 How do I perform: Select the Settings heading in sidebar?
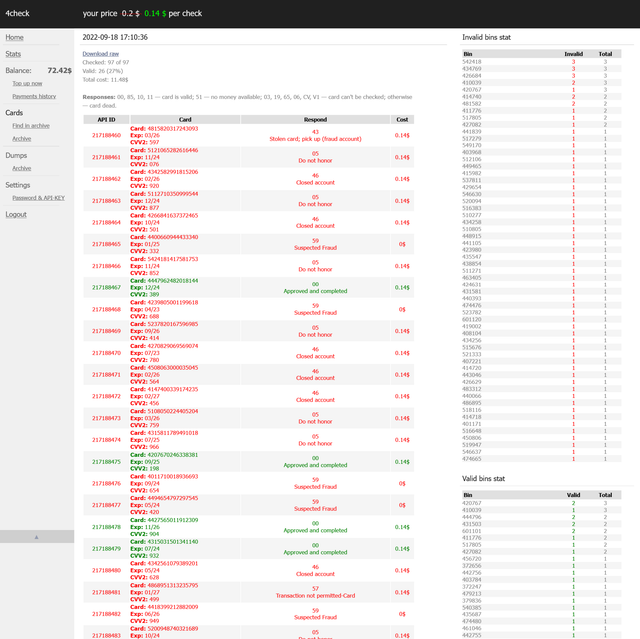tap(18, 185)
